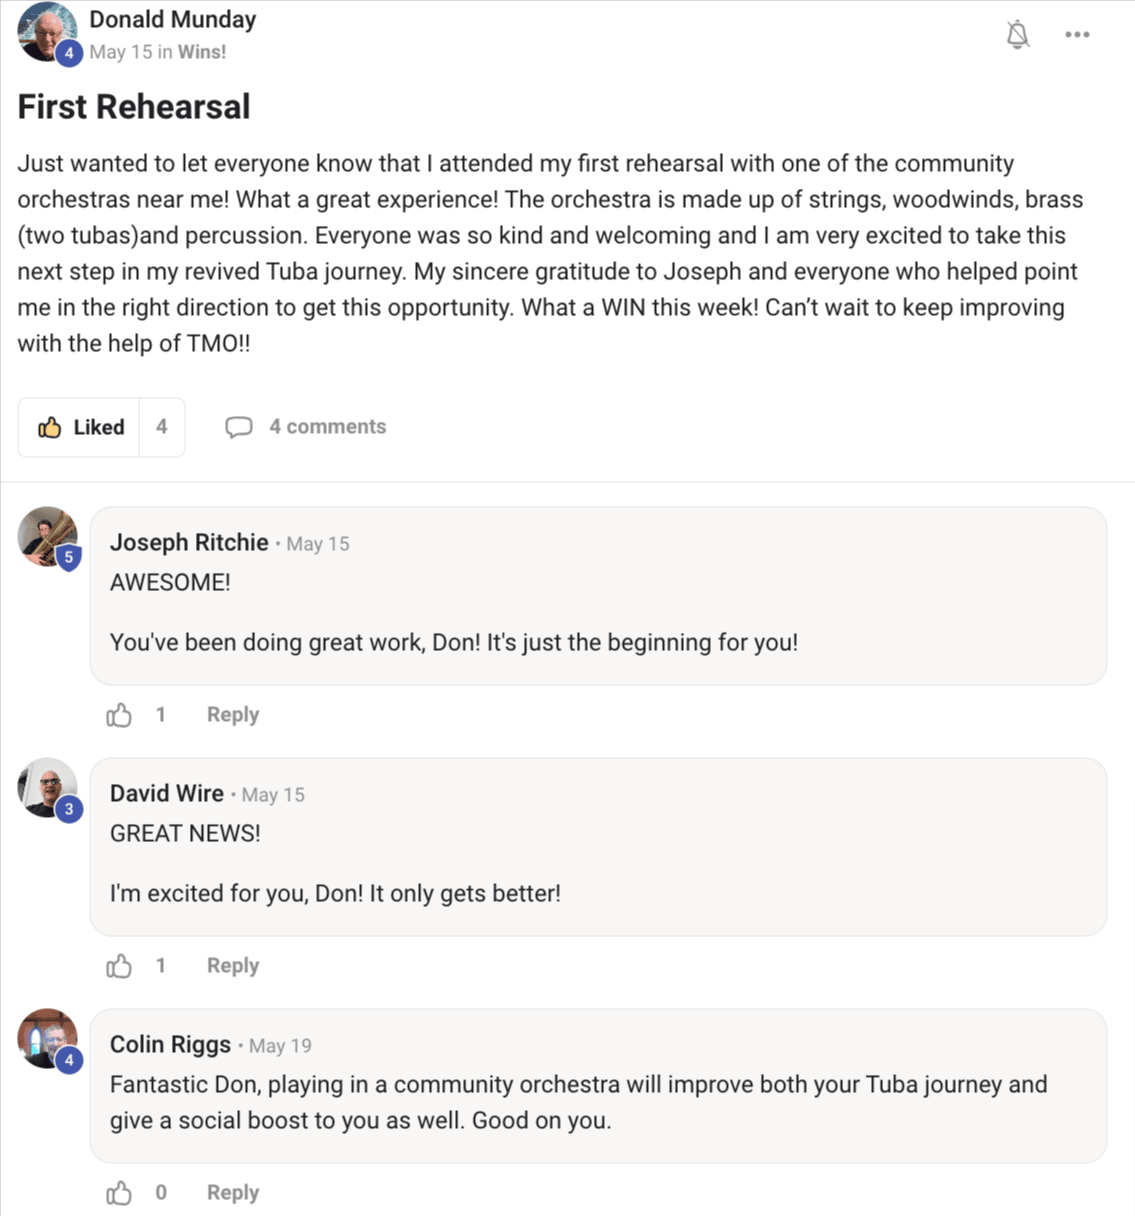
Task: View the post's like count of 4
Action: [x=162, y=427]
